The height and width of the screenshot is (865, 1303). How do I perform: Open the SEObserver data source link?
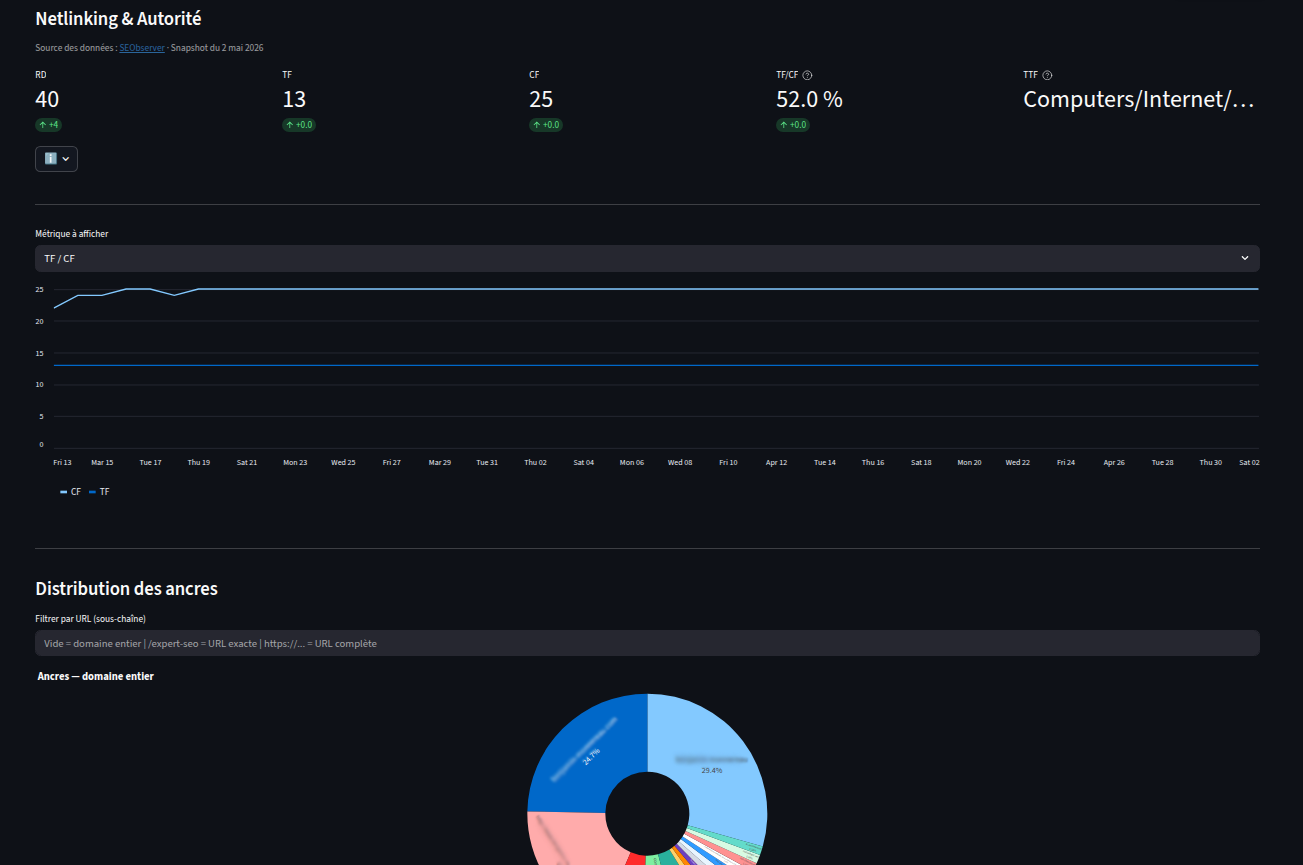coord(142,47)
